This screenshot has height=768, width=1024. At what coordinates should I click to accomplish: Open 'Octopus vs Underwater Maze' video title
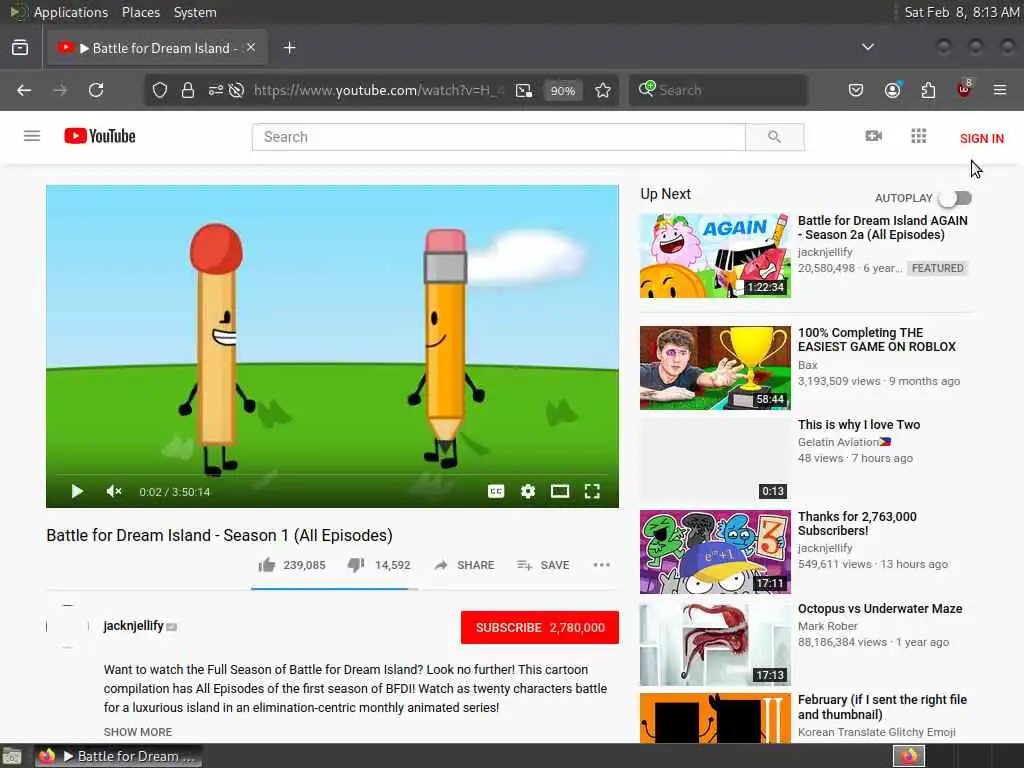point(880,609)
